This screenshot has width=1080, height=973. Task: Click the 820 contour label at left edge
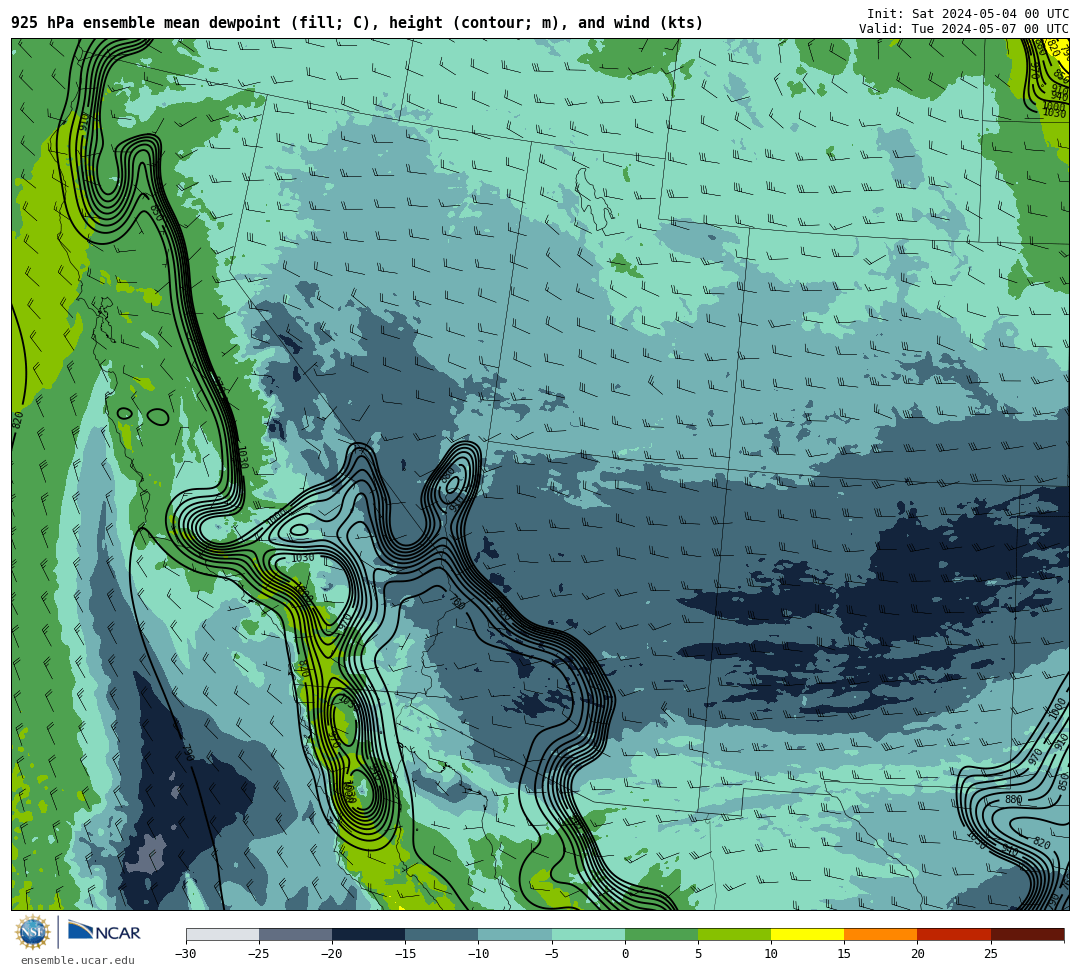[x=18, y=420]
